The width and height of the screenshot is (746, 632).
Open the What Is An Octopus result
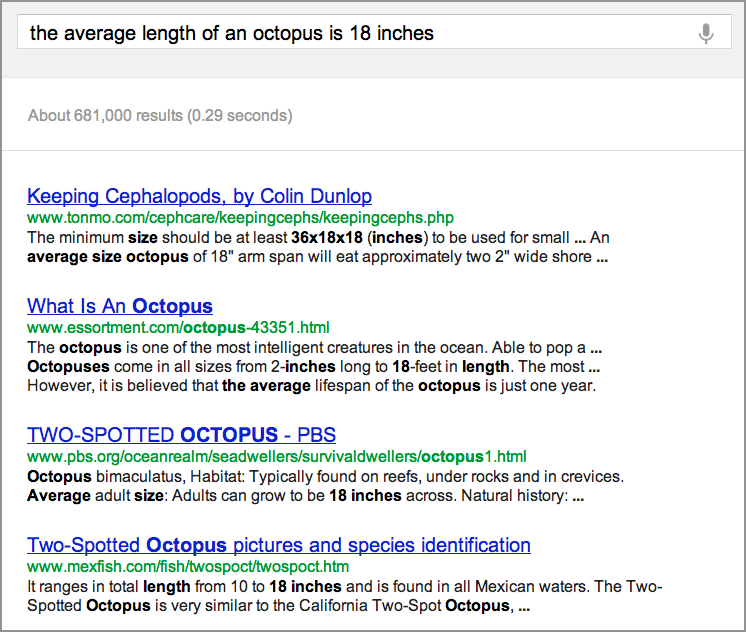pos(120,306)
